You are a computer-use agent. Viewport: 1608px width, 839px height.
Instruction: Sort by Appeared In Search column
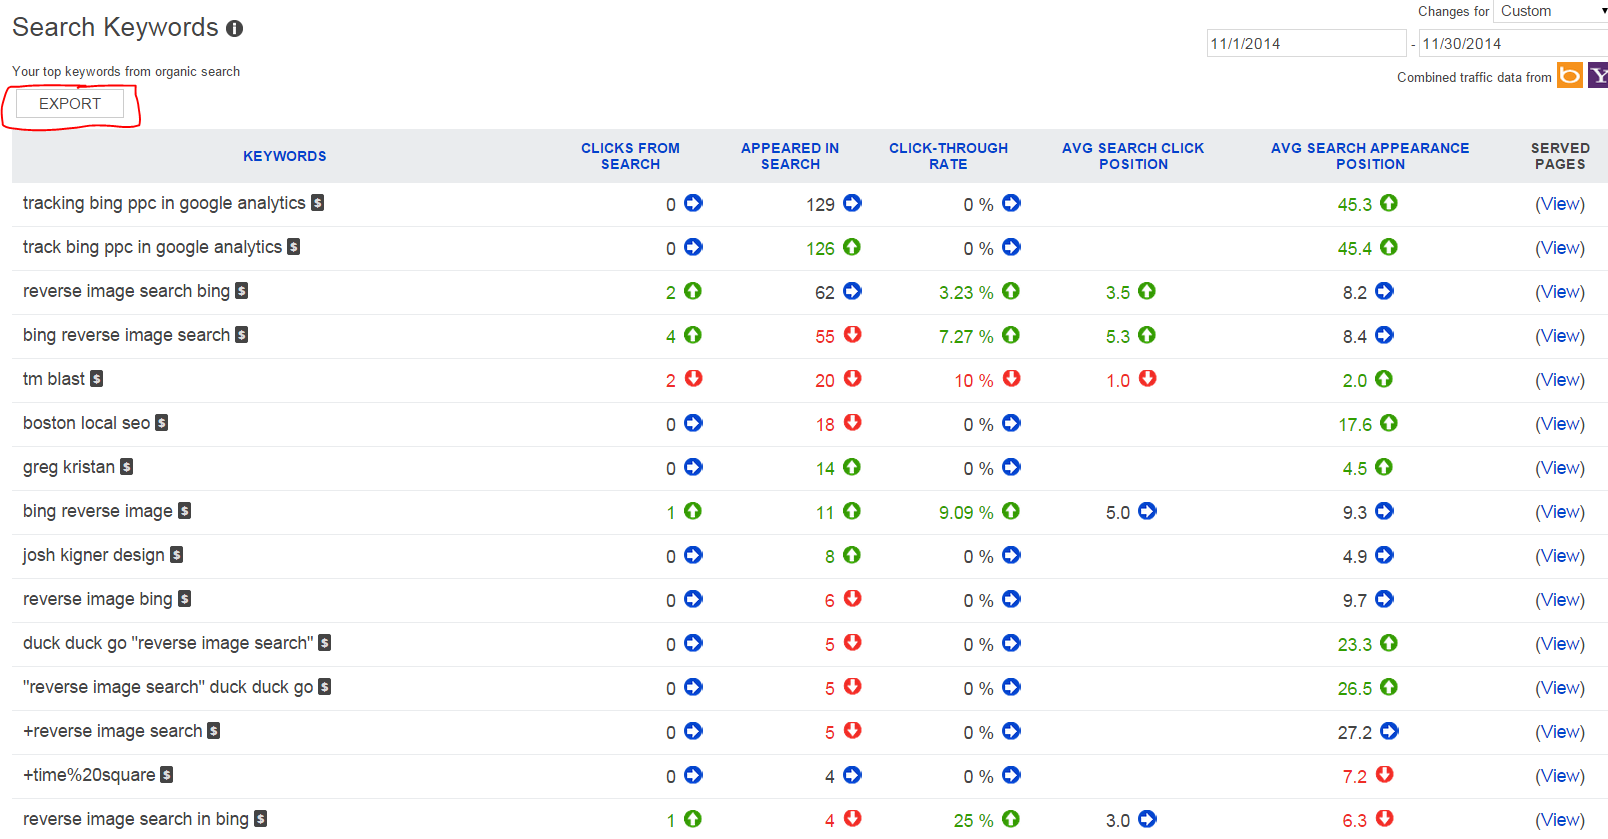click(x=790, y=156)
